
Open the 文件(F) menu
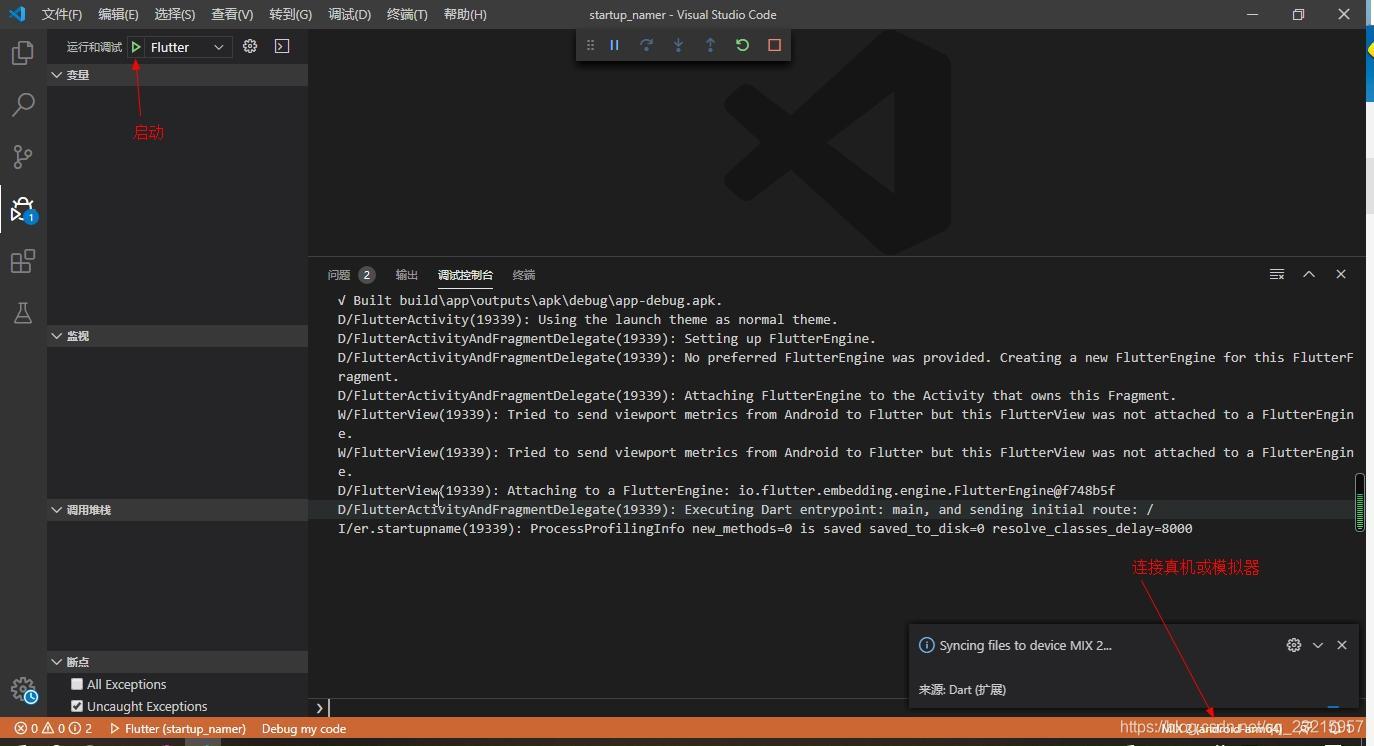click(62, 14)
